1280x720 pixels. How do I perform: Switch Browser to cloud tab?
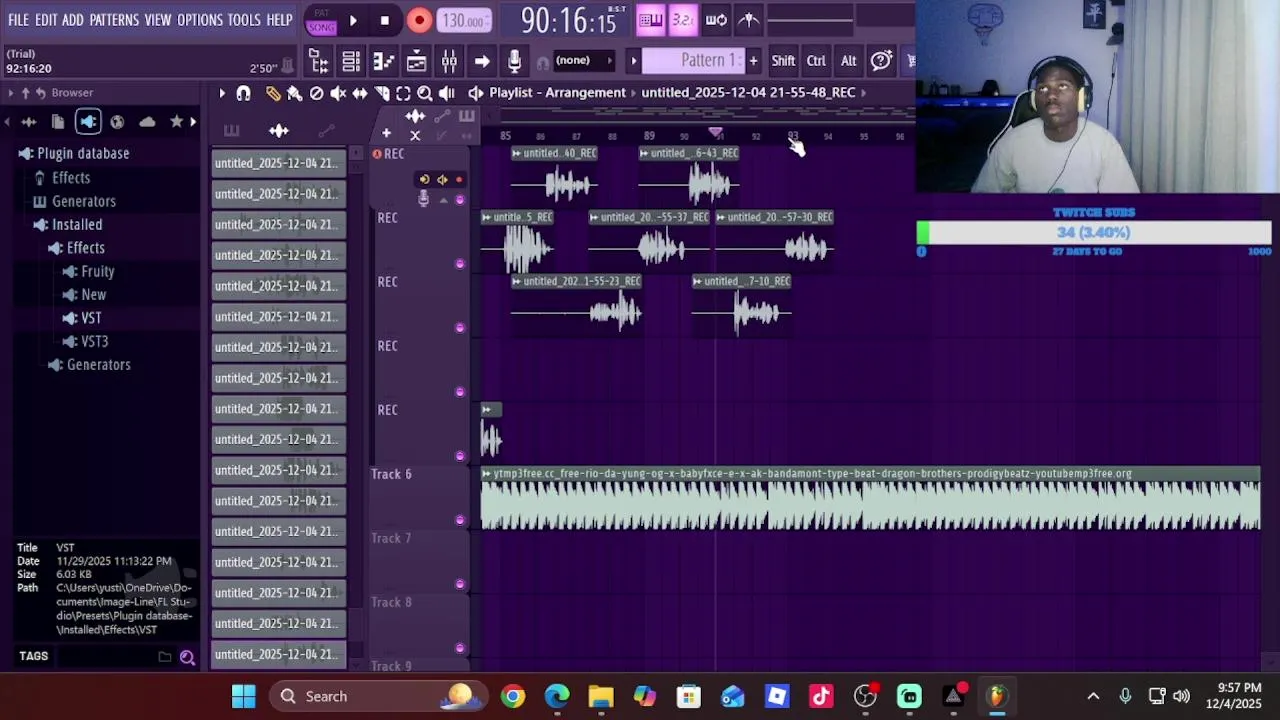147,122
